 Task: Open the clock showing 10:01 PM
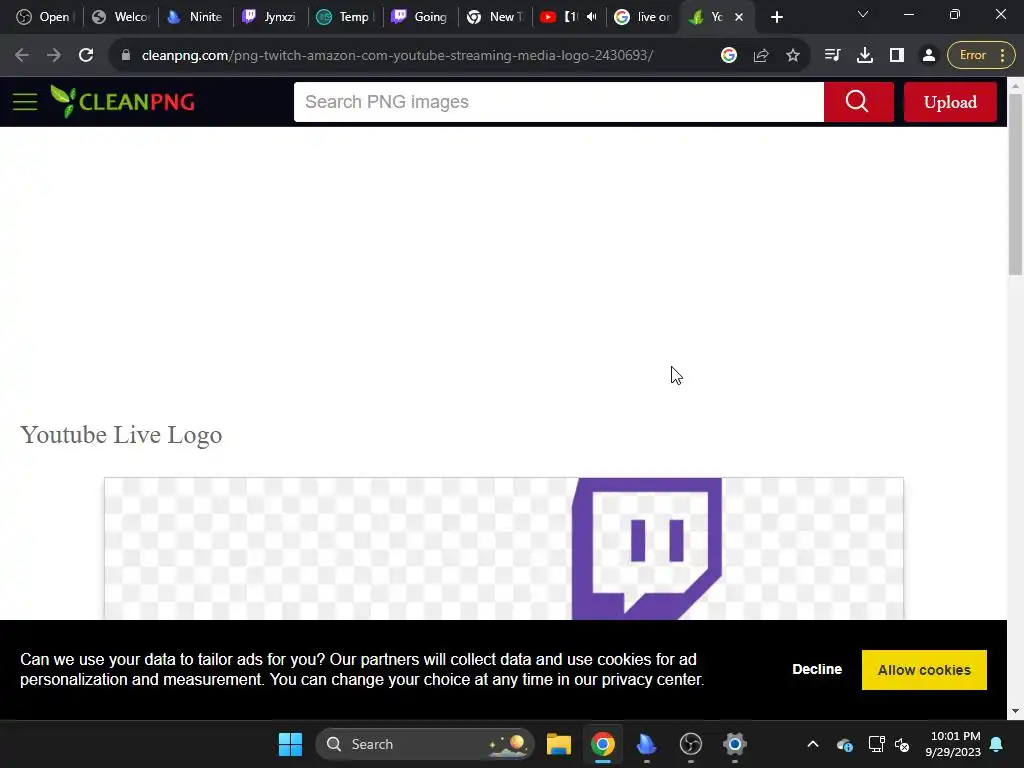(x=953, y=744)
